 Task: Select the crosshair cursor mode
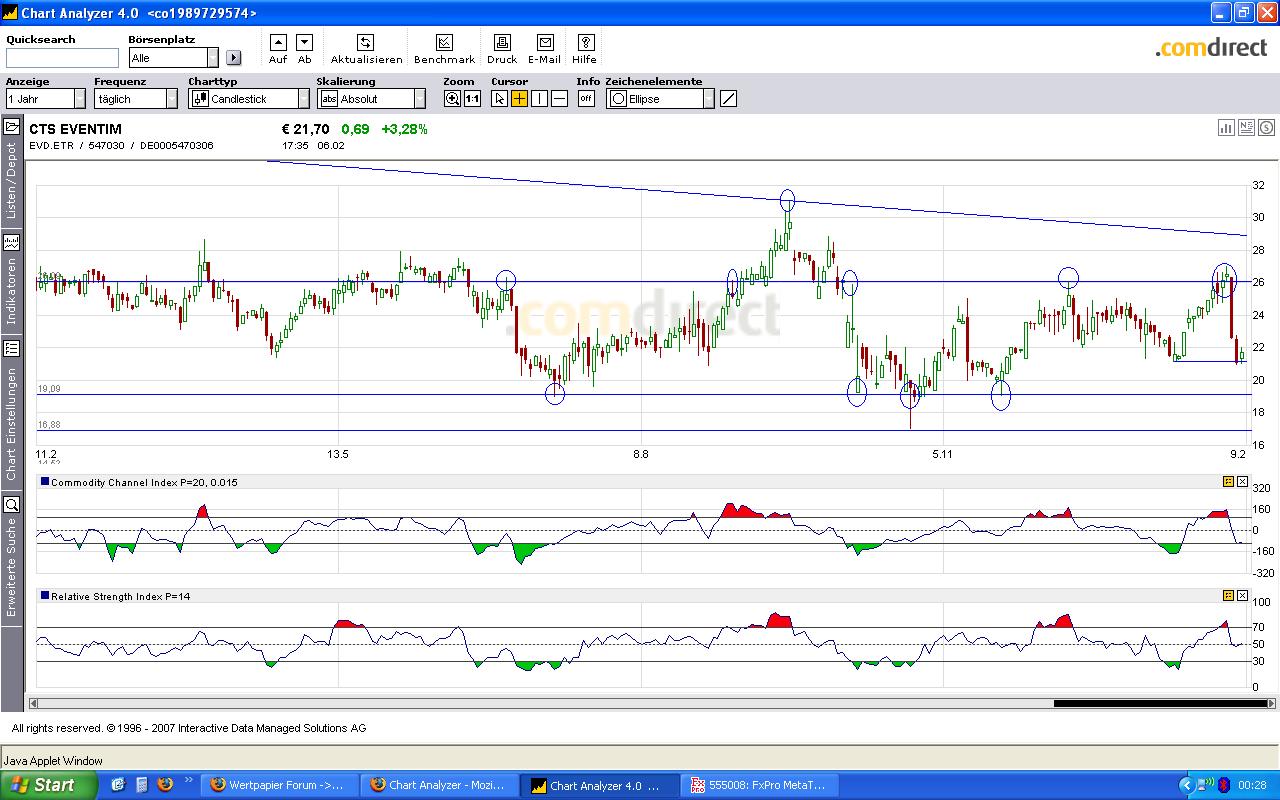pyautogui.click(x=519, y=99)
